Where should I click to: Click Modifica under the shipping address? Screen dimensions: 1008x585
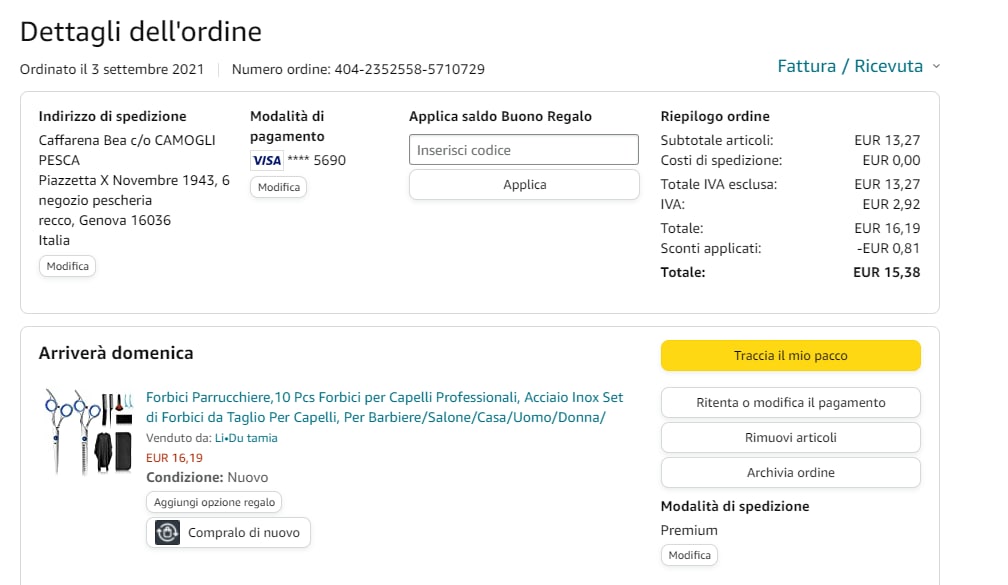click(x=67, y=266)
